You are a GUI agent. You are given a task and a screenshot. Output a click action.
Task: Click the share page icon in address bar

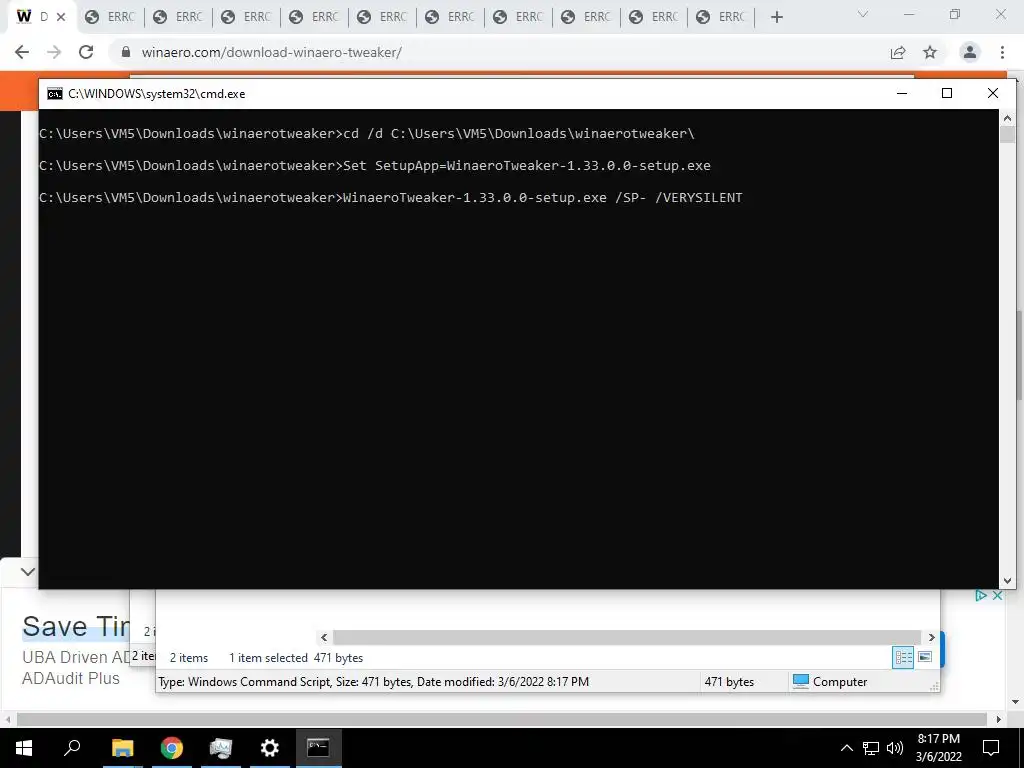tap(898, 52)
